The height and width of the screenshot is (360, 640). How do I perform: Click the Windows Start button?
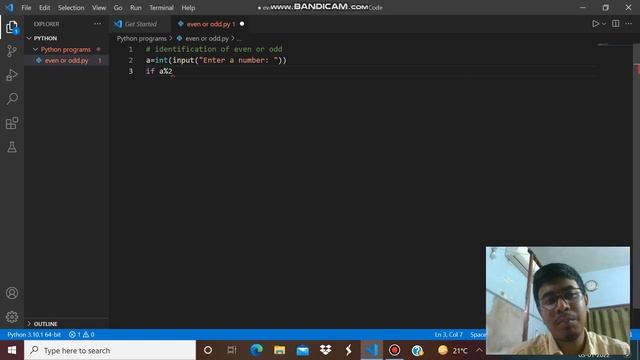click(x=12, y=350)
